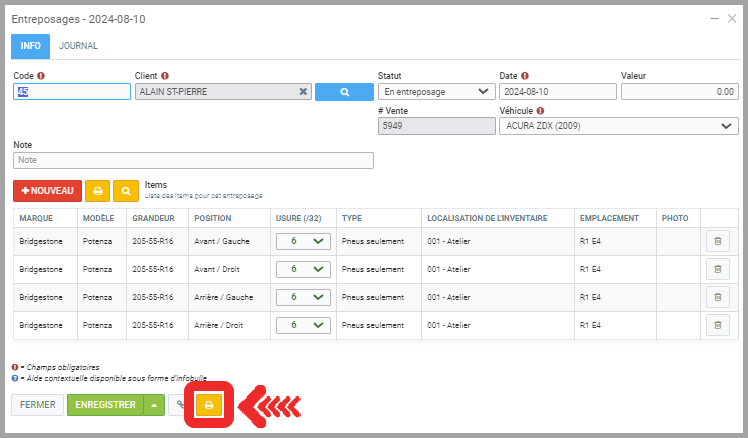Click the blue client search button
The height and width of the screenshot is (438, 748).
pos(343,91)
